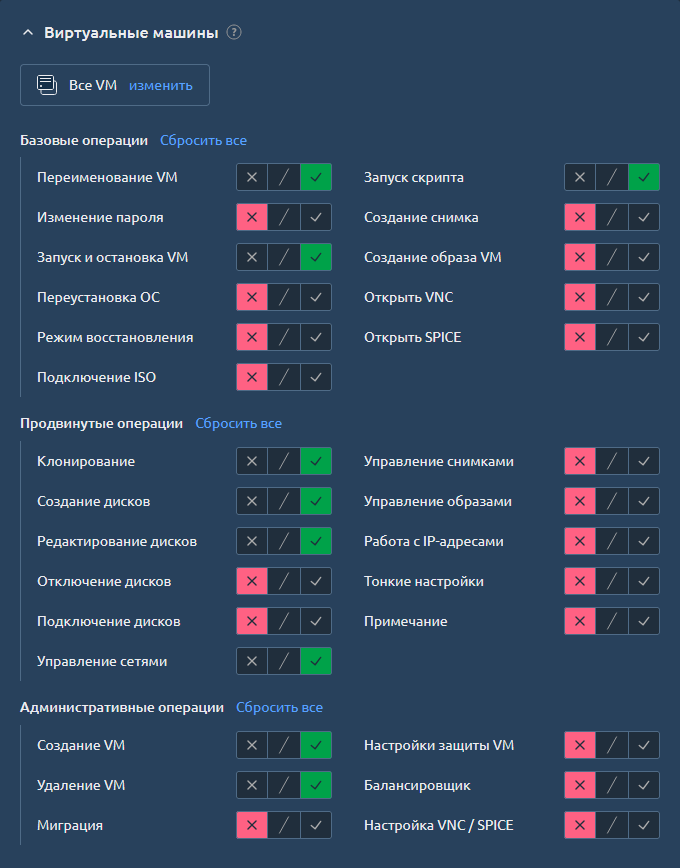The height and width of the screenshot is (868, 680).
Task: Deny Запуск скрипта with the cross icon
Action: click(x=580, y=177)
